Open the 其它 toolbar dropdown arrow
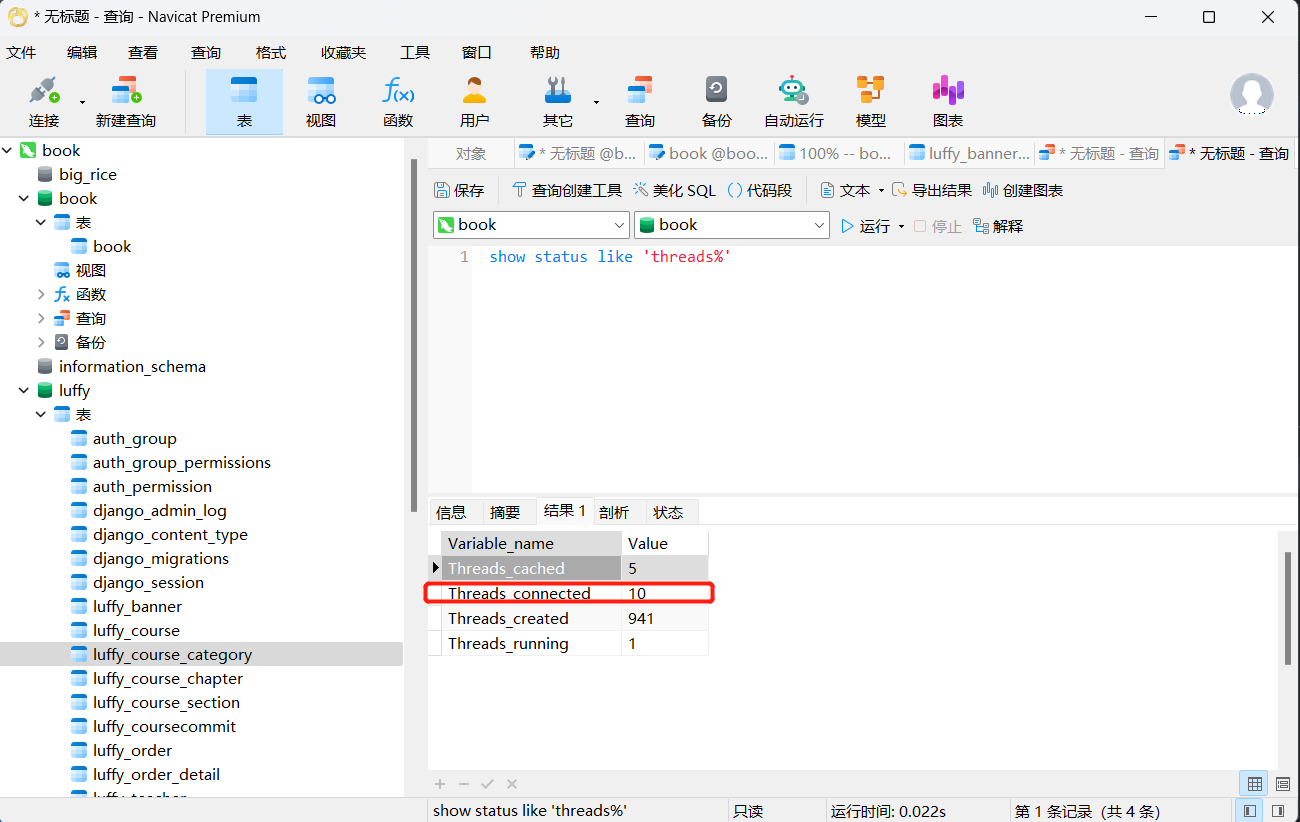Screen dimensions: 1300x822 click(x=596, y=102)
